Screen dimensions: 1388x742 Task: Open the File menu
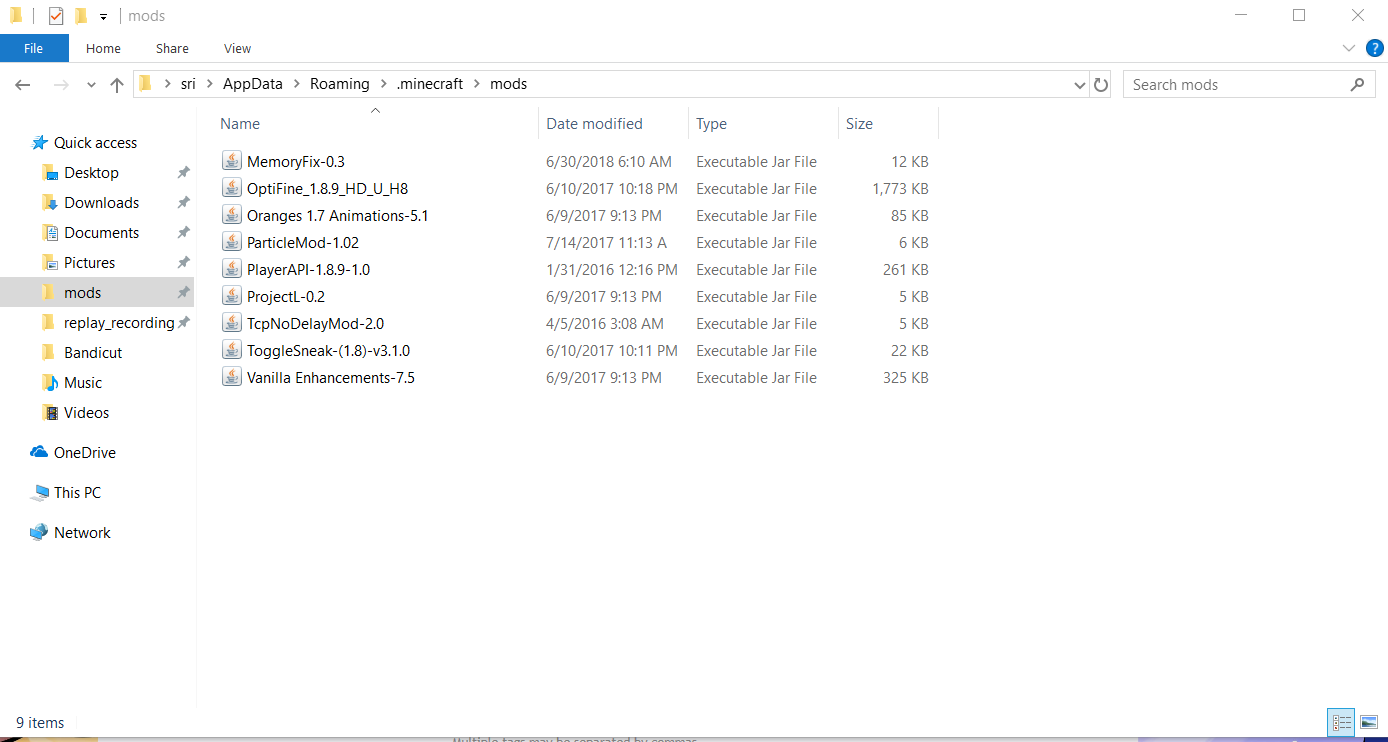(34, 48)
